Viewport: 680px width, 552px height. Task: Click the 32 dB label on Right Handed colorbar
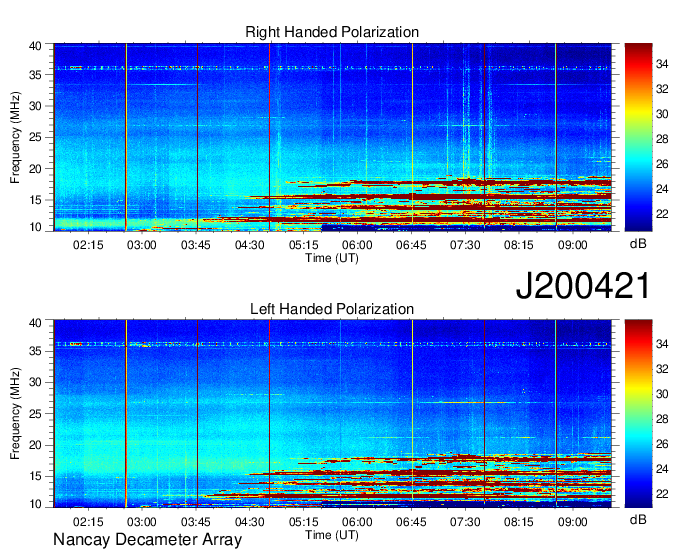point(662,89)
